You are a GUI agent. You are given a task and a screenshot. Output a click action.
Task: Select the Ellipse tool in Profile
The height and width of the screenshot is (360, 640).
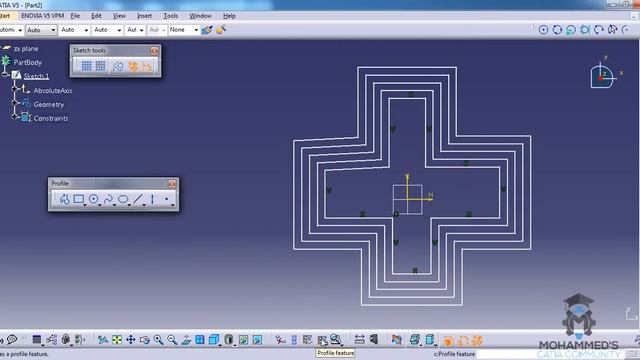click(x=123, y=199)
